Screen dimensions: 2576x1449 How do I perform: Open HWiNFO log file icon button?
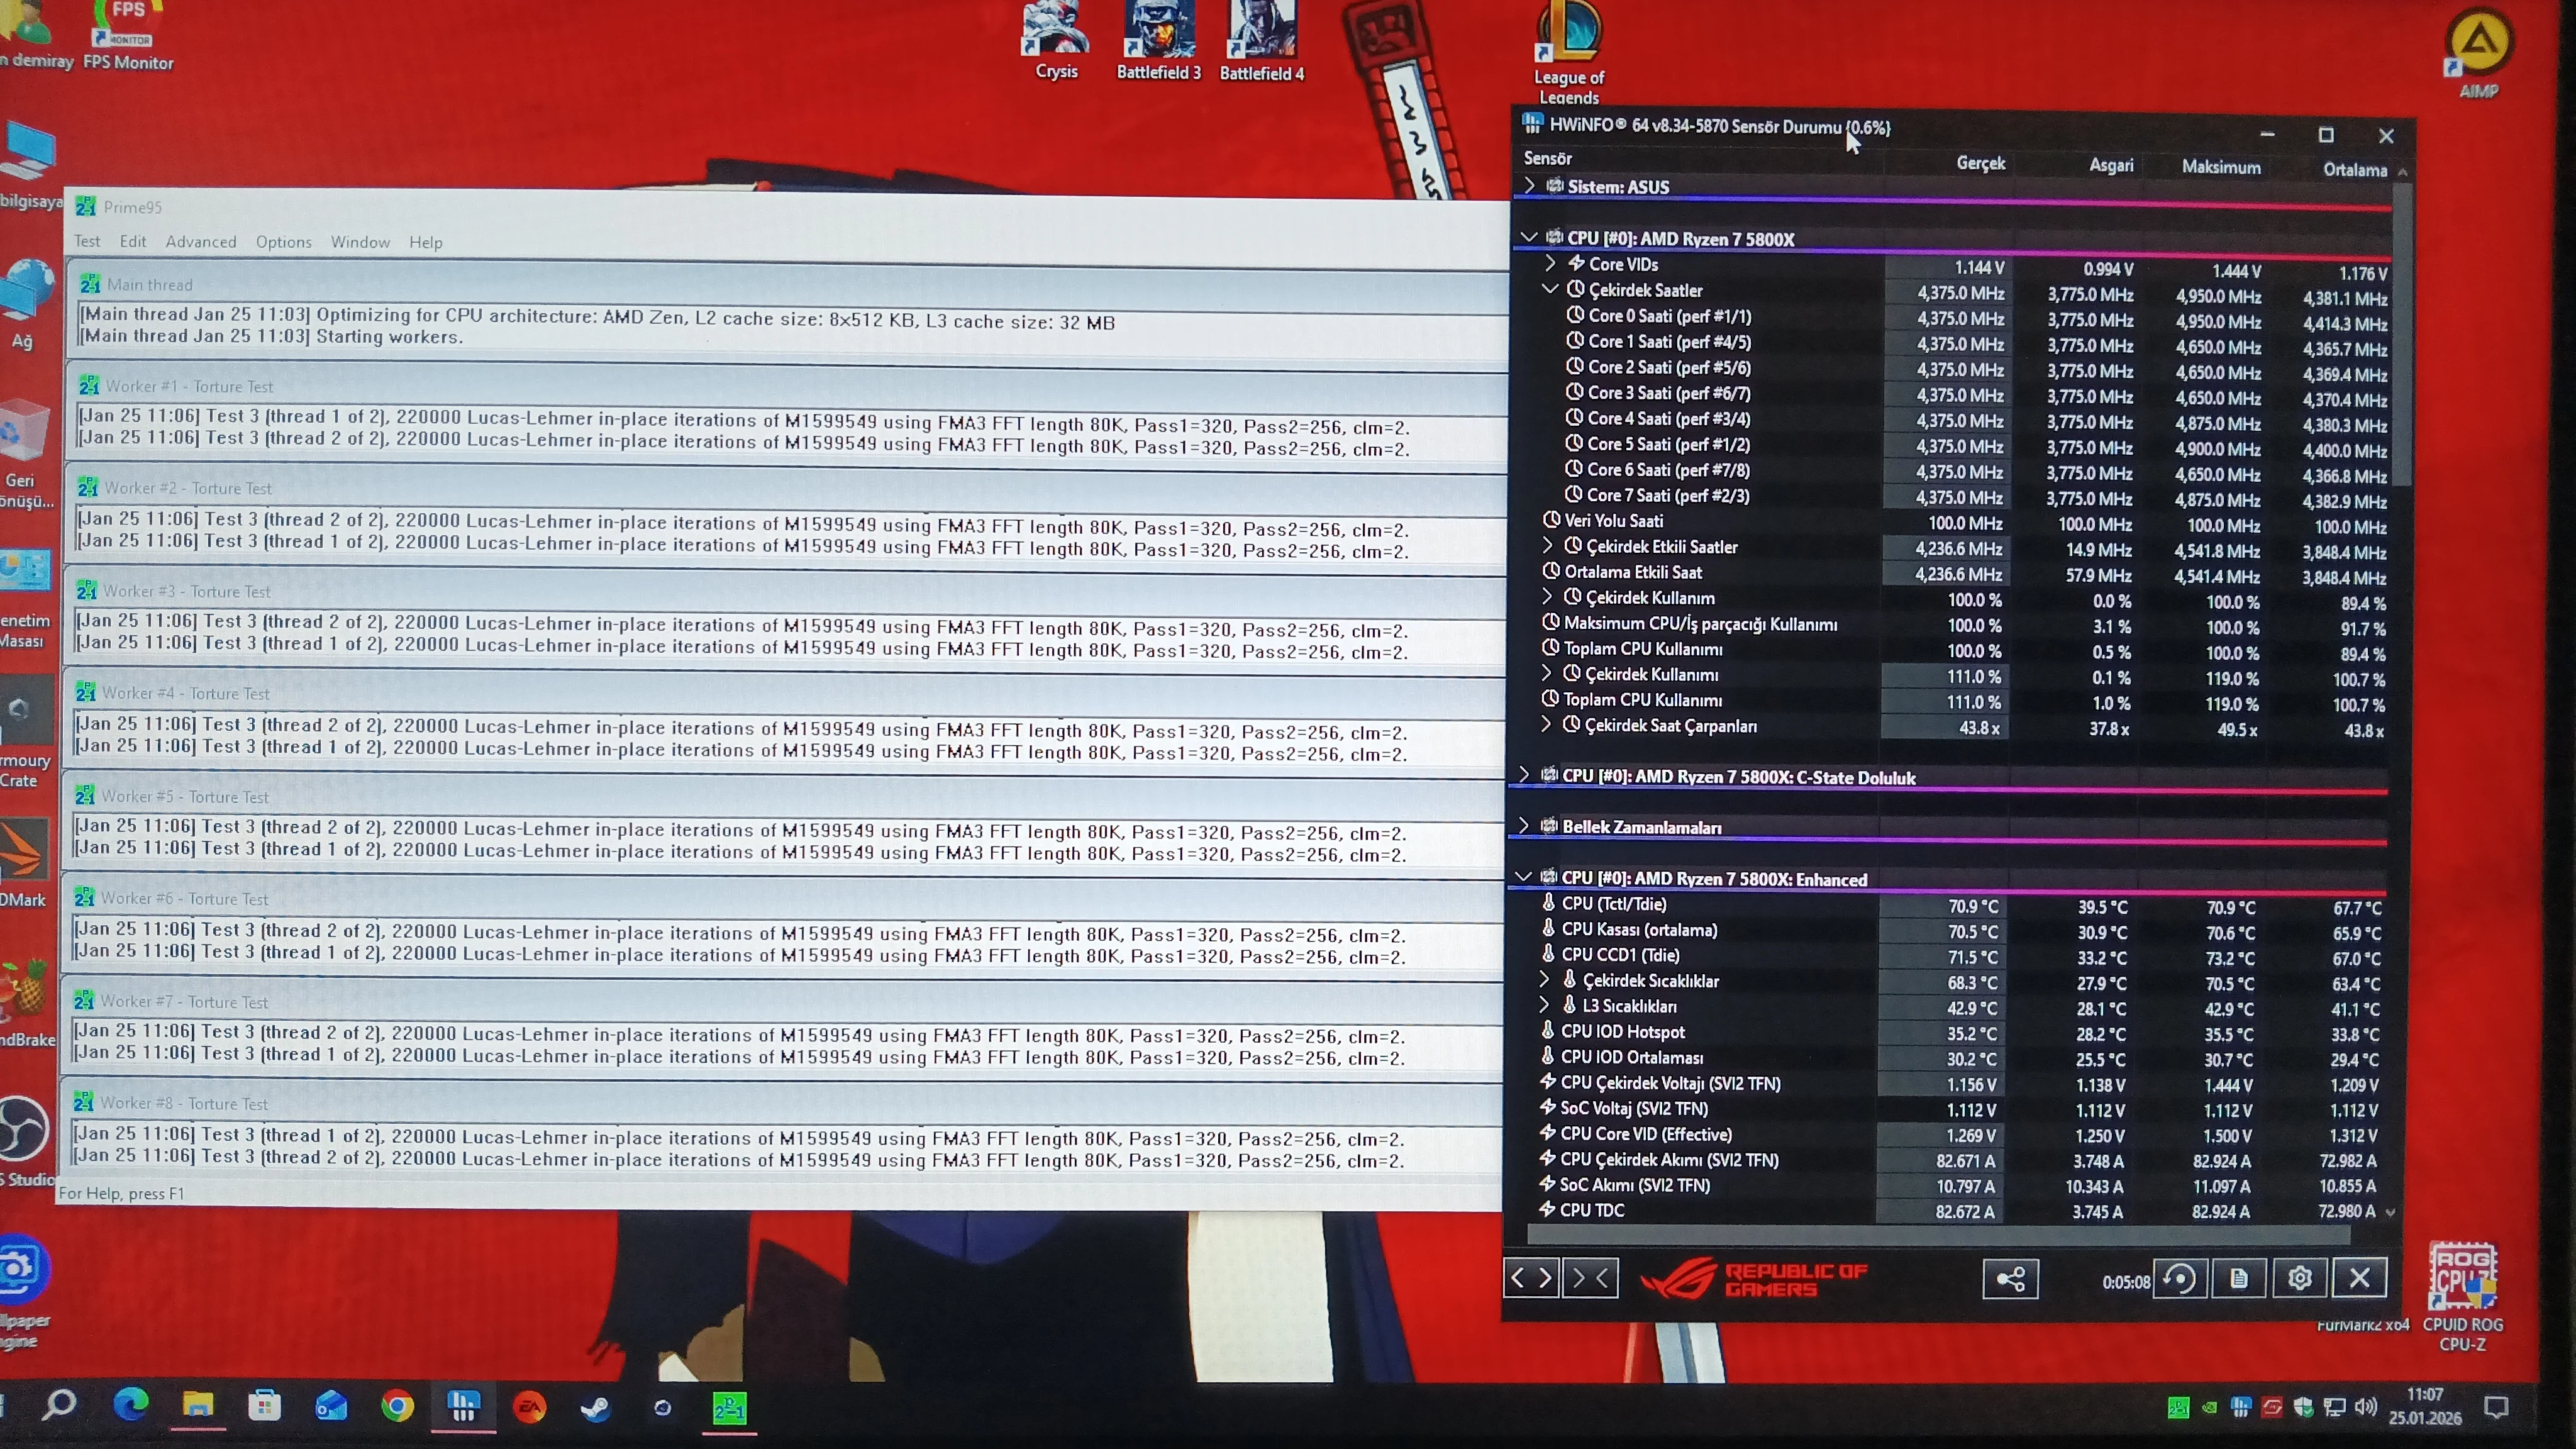point(2239,1278)
